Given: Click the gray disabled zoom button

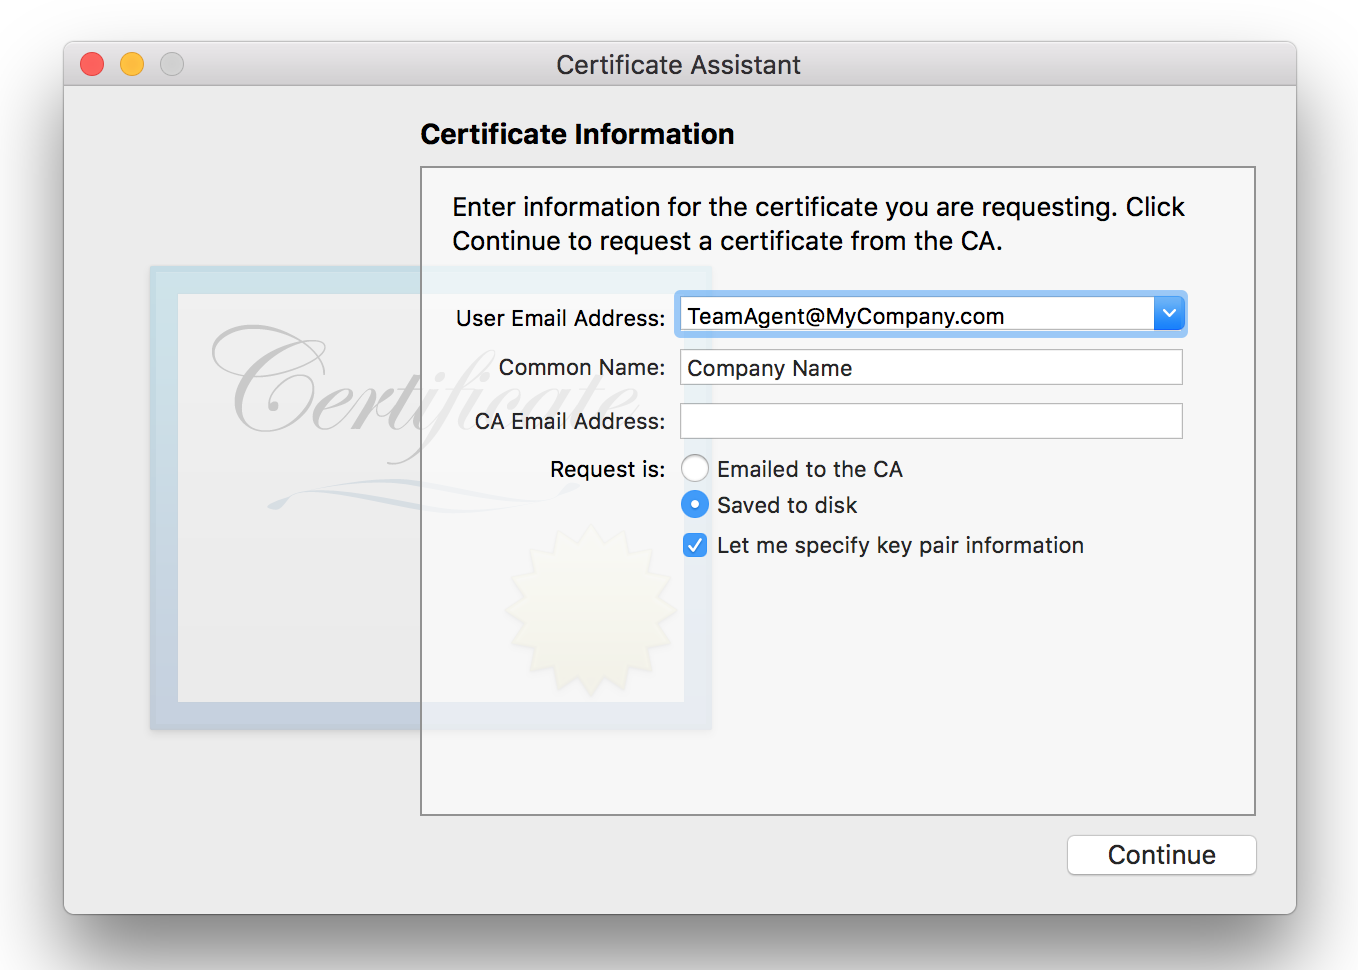Looking at the screenshot, I should pos(172,64).
